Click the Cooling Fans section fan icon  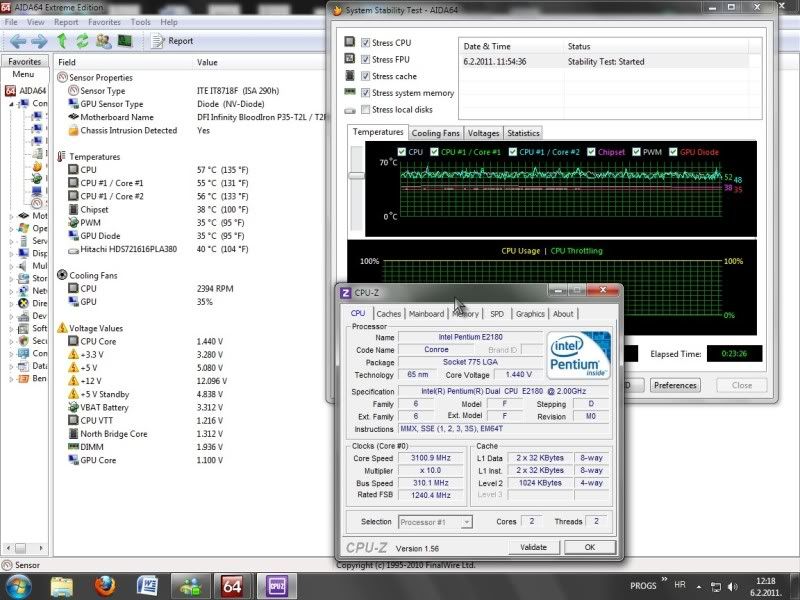[x=62, y=275]
